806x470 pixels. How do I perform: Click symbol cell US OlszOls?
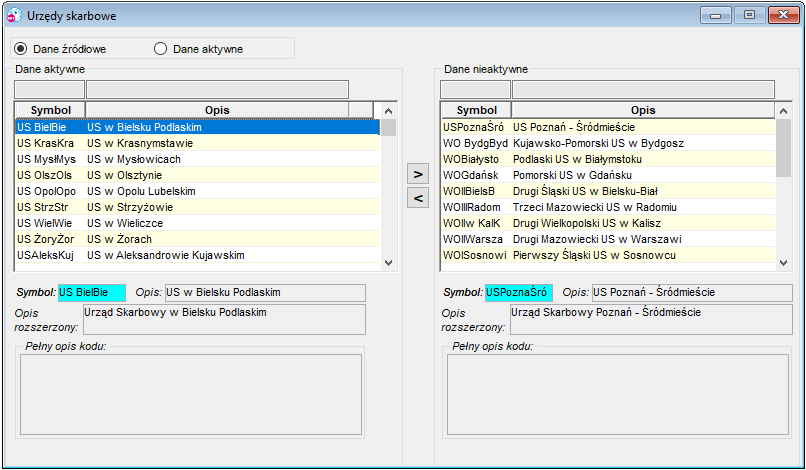pyautogui.click(x=50, y=175)
